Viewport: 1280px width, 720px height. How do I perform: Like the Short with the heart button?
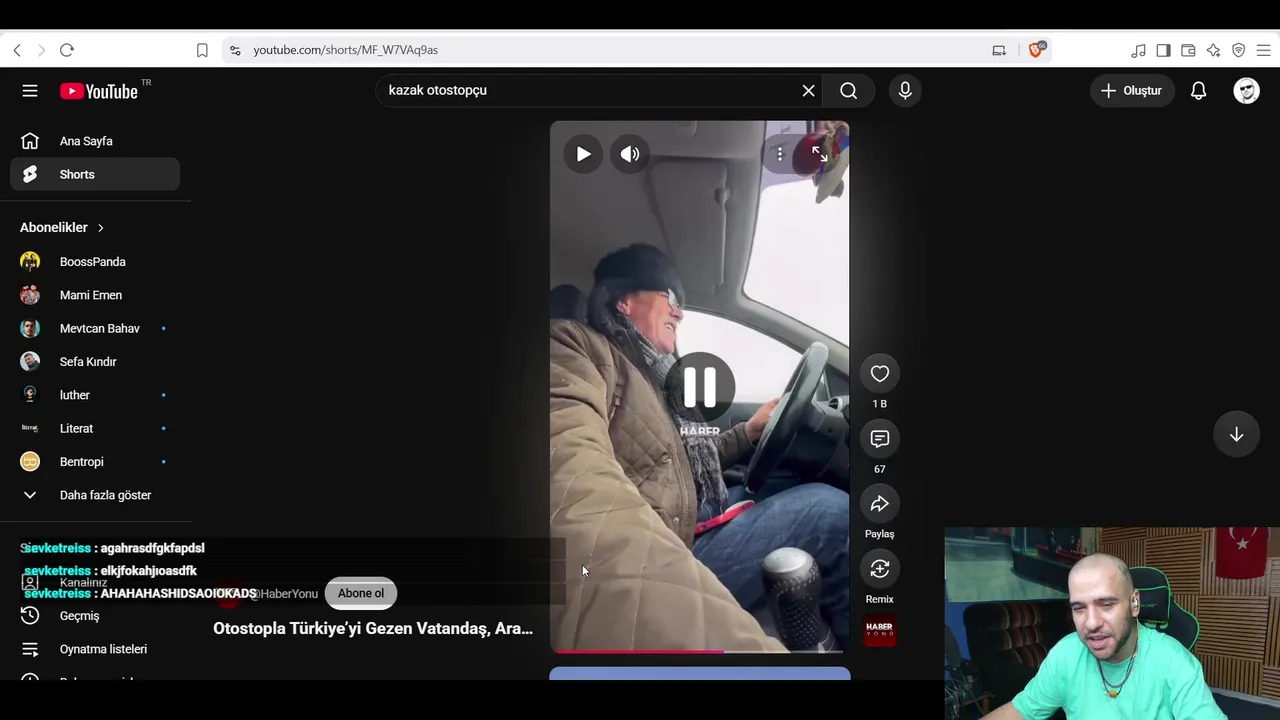(880, 374)
